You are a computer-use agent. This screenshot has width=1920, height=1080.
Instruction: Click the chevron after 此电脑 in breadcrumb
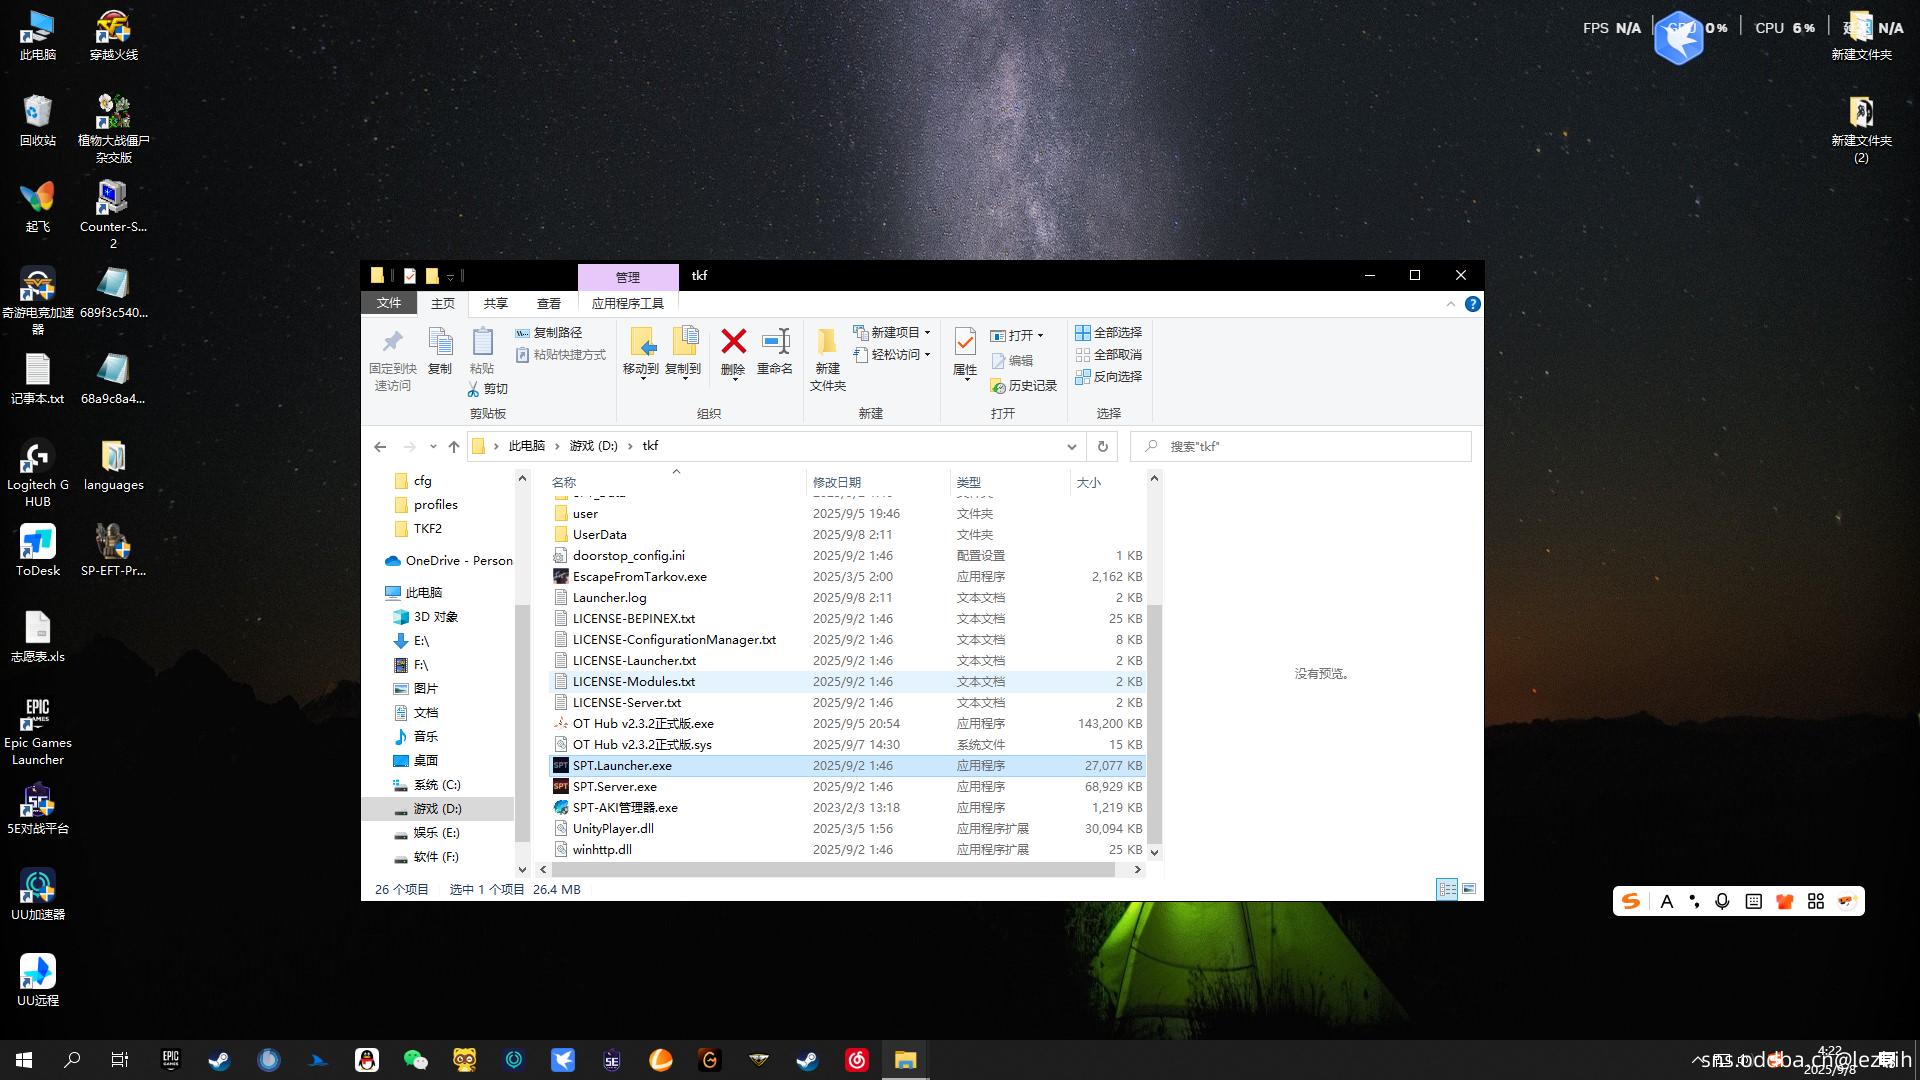(557, 446)
